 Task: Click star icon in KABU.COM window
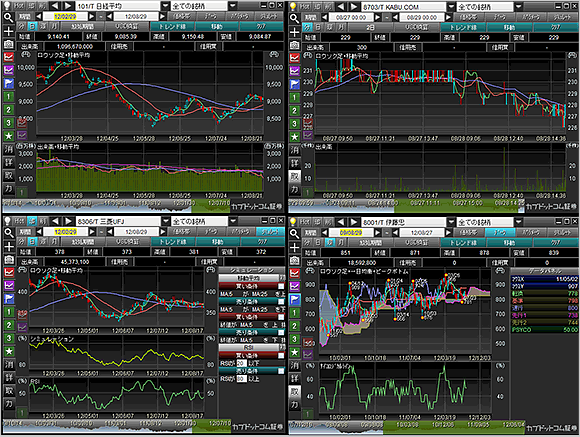294,137
